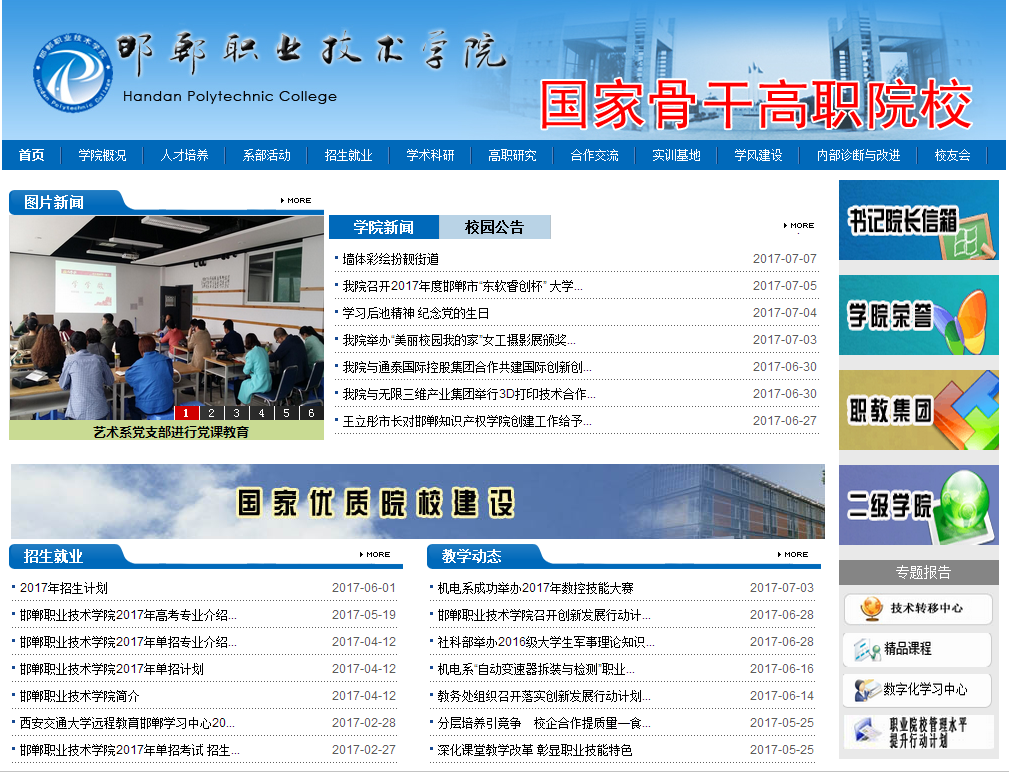Open the 二级学院 globe banner
The image size is (1009, 772).
[918, 505]
